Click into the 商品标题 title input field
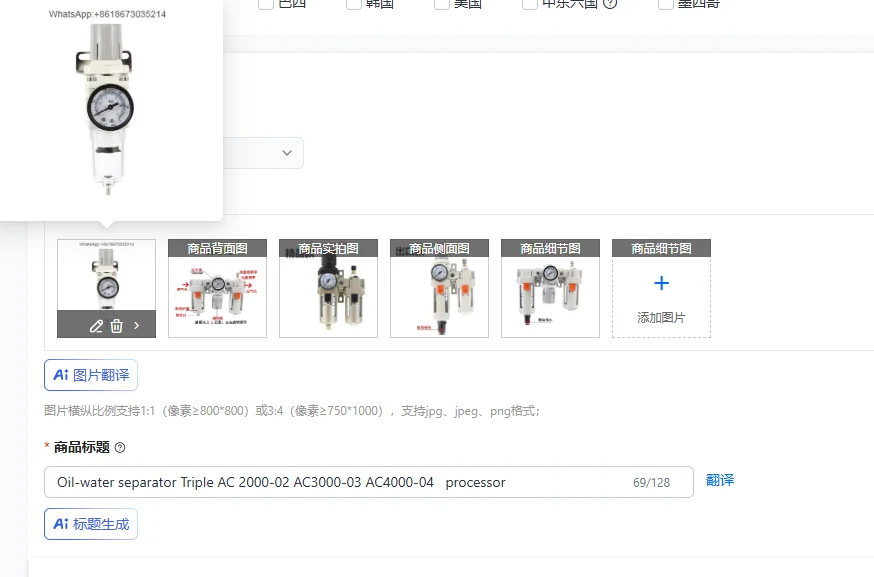874x577 pixels. click(x=368, y=482)
